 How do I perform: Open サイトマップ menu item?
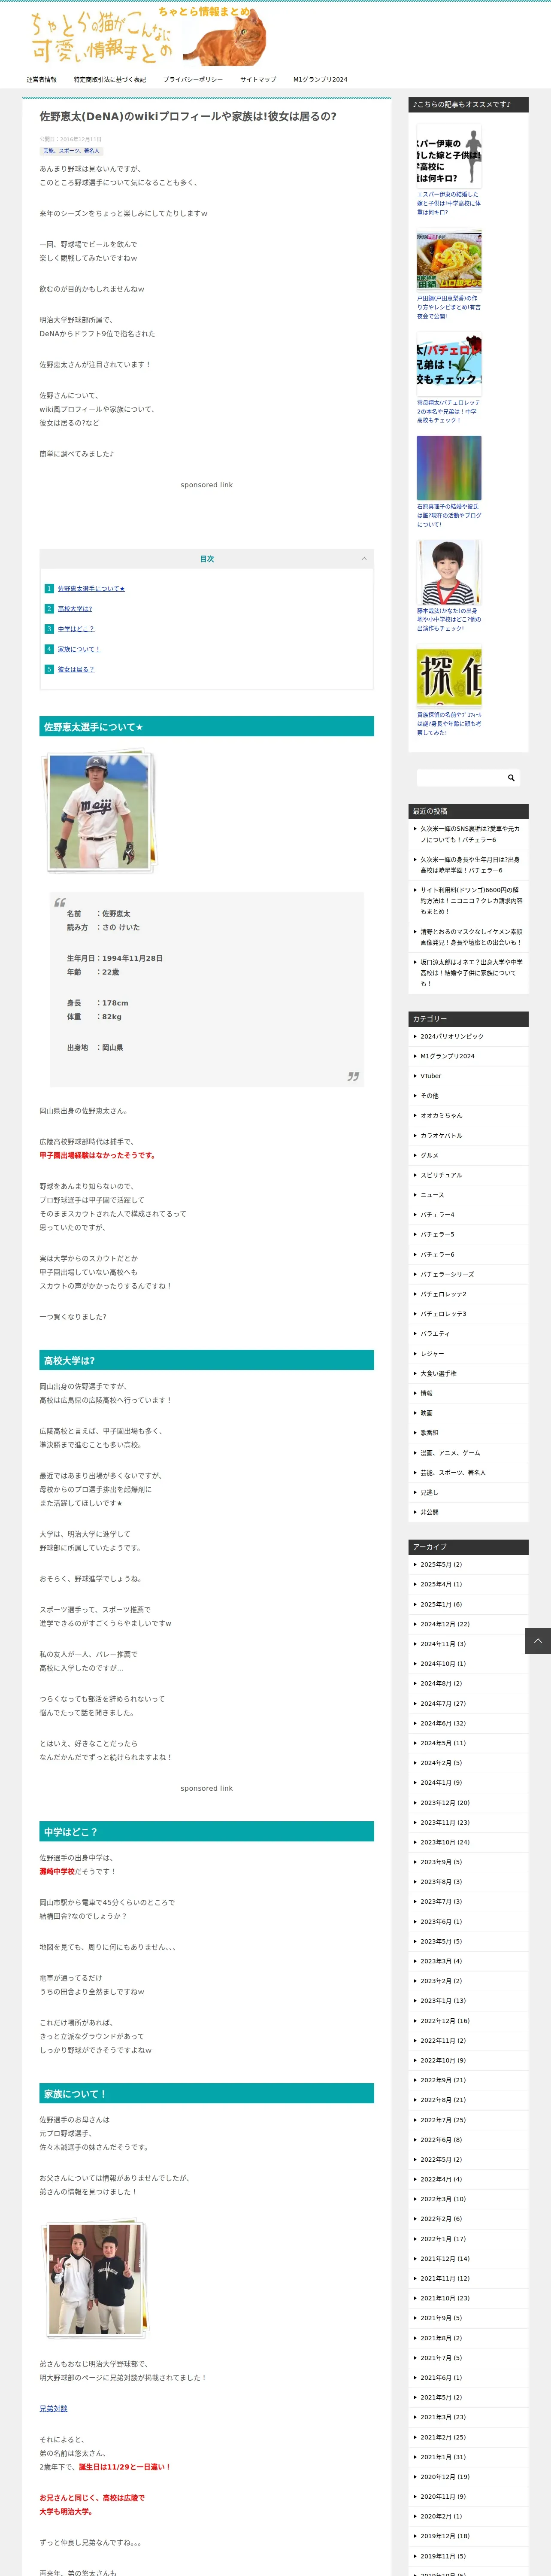(x=258, y=79)
